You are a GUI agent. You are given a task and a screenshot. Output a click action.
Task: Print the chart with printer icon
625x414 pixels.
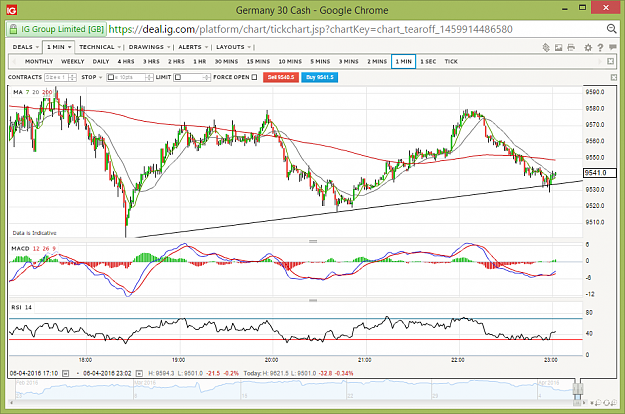571,47
